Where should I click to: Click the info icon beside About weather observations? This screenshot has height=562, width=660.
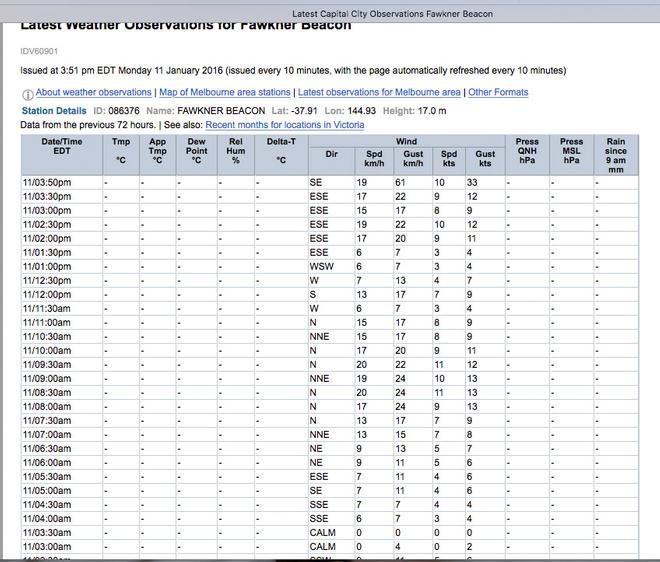(27, 95)
